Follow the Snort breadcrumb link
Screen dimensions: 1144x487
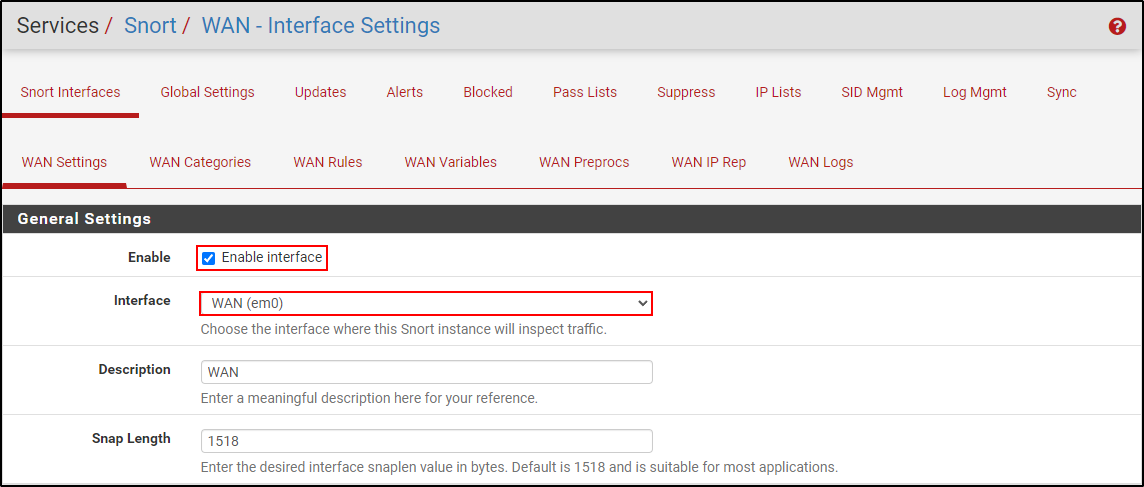pyautogui.click(x=150, y=26)
